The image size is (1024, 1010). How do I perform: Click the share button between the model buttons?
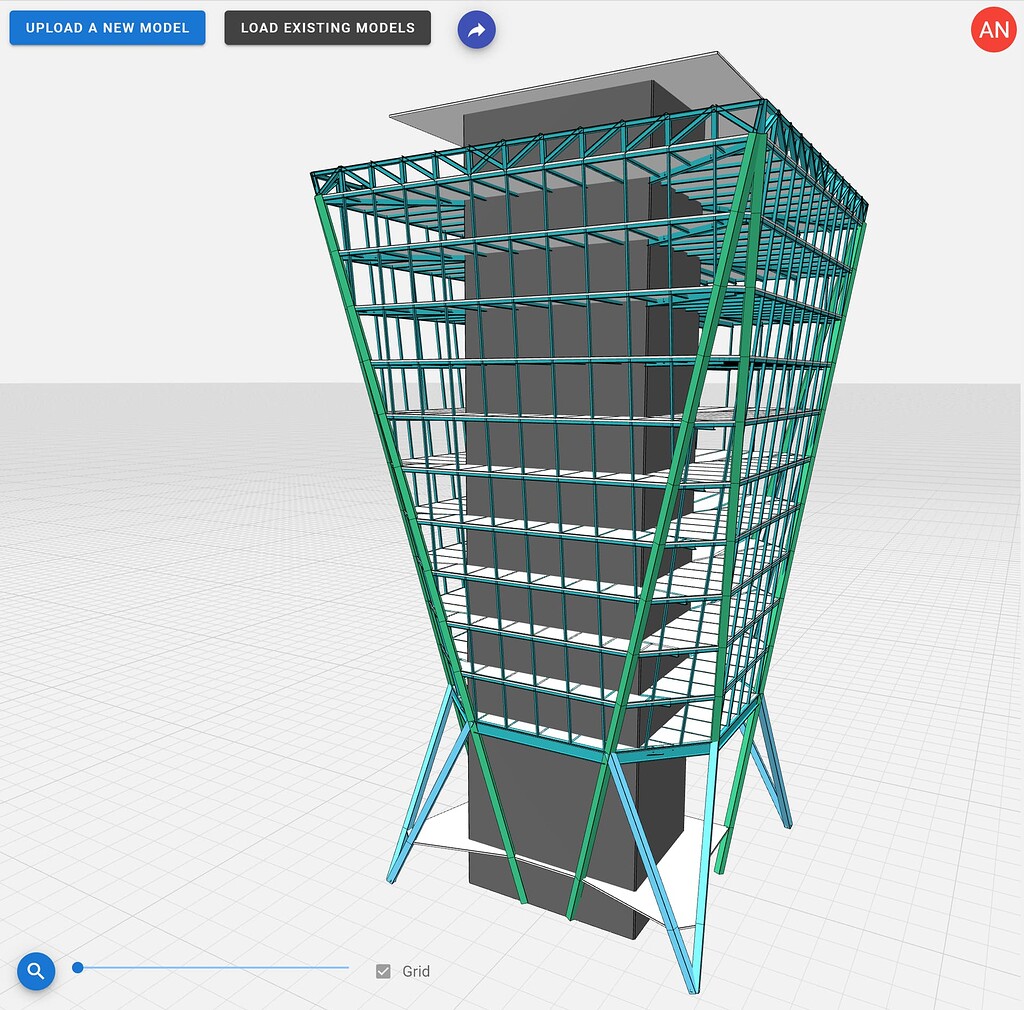[477, 29]
